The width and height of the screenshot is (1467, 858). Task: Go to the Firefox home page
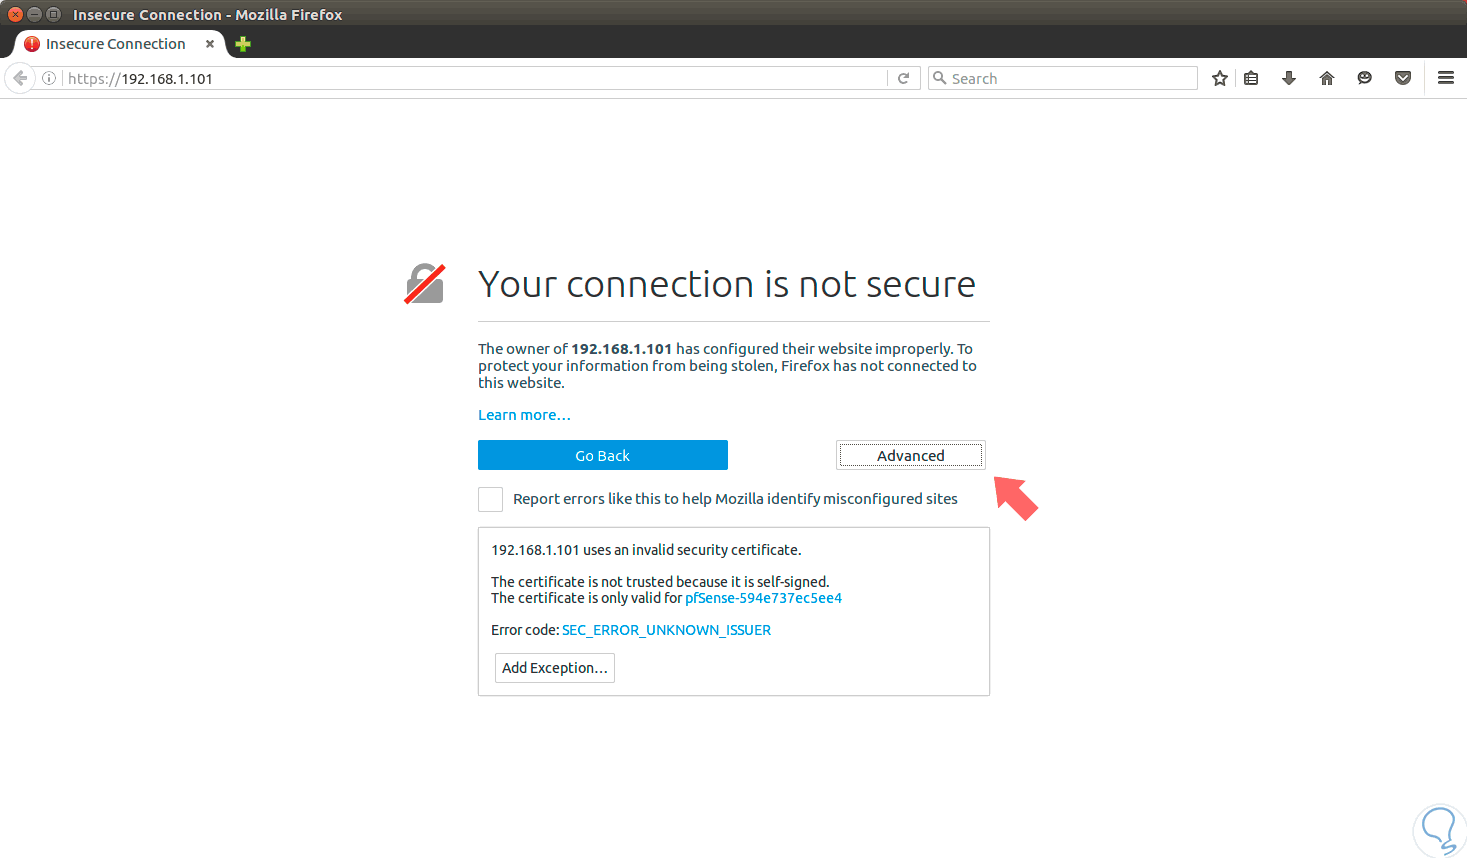[x=1327, y=78]
